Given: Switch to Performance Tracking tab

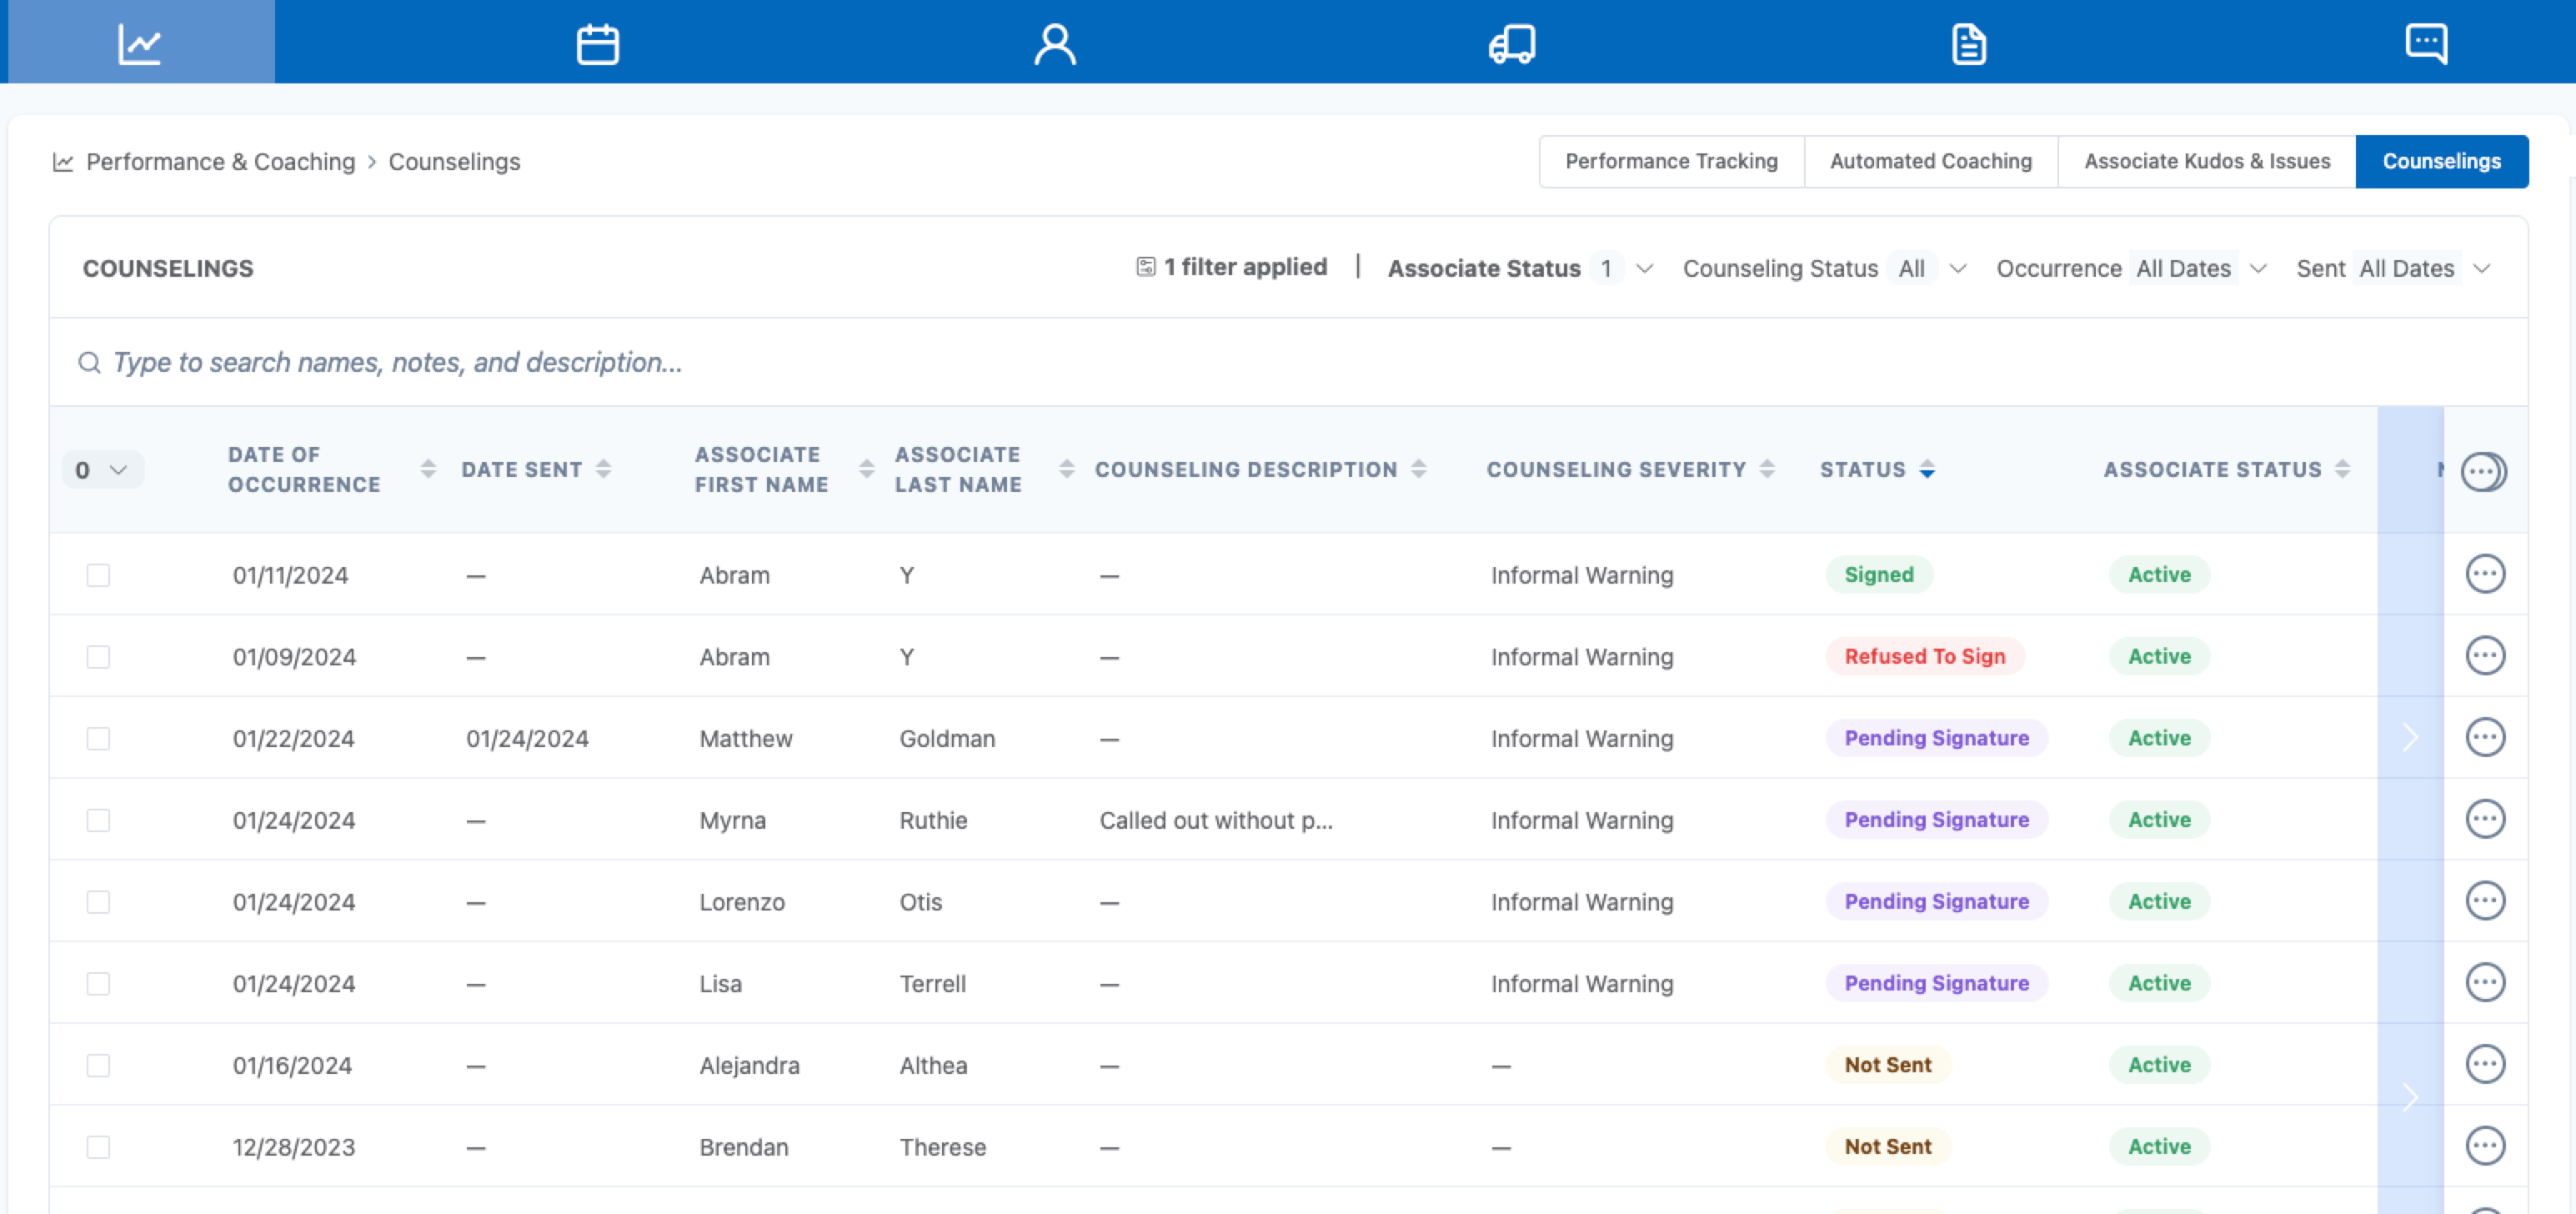Looking at the screenshot, I should 1671,161.
